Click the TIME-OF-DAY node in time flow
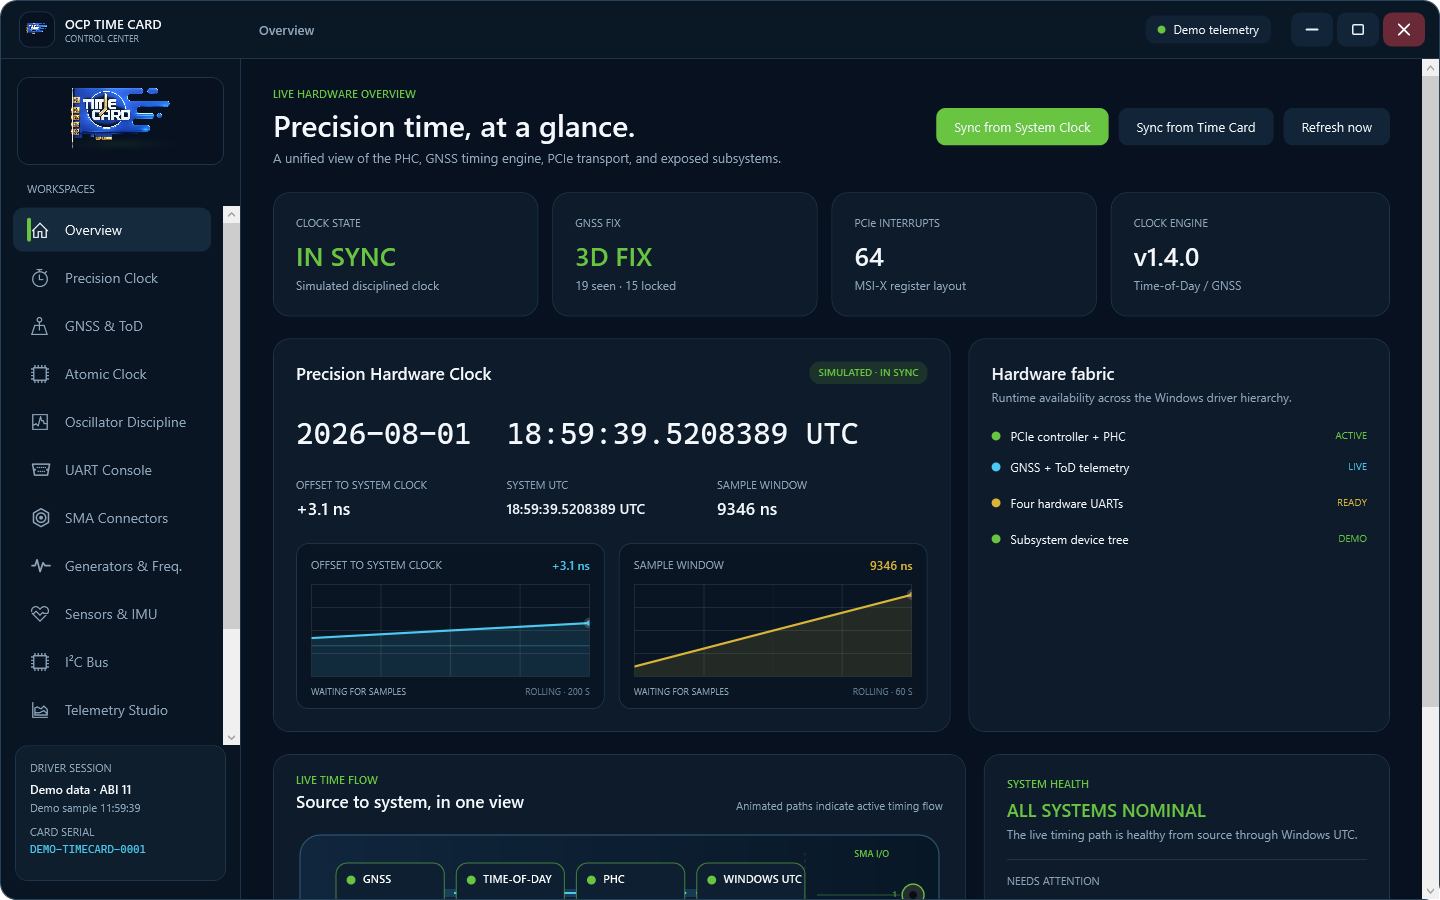The width and height of the screenshot is (1440, 900). point(510,880)
